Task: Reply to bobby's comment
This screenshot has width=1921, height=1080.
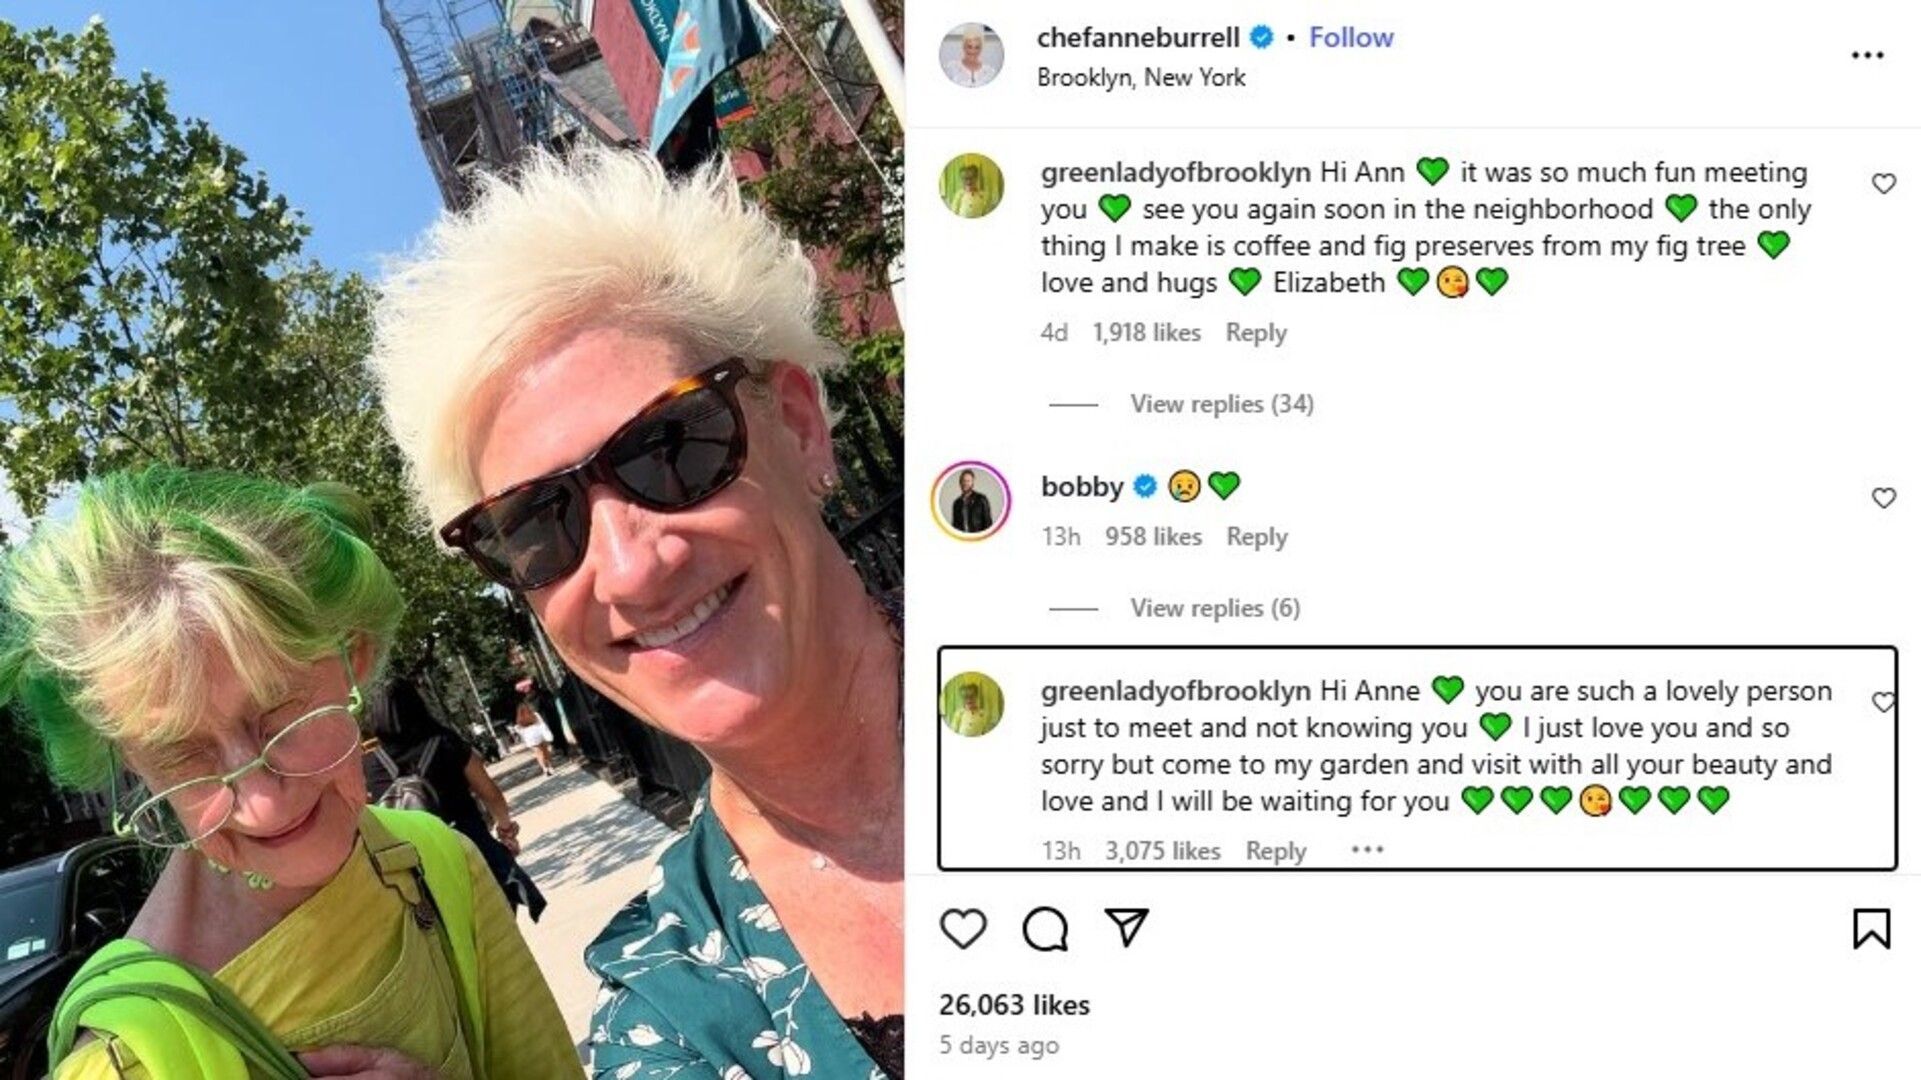Action: tap(1257, 537)
